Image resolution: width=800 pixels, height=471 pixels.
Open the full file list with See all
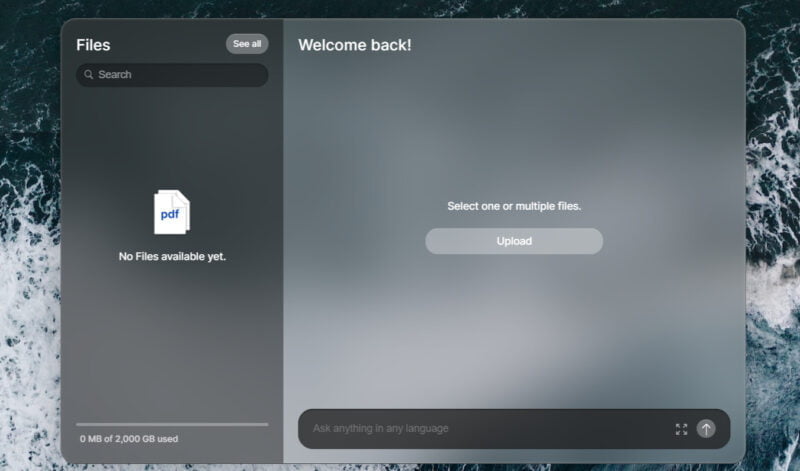246,44
